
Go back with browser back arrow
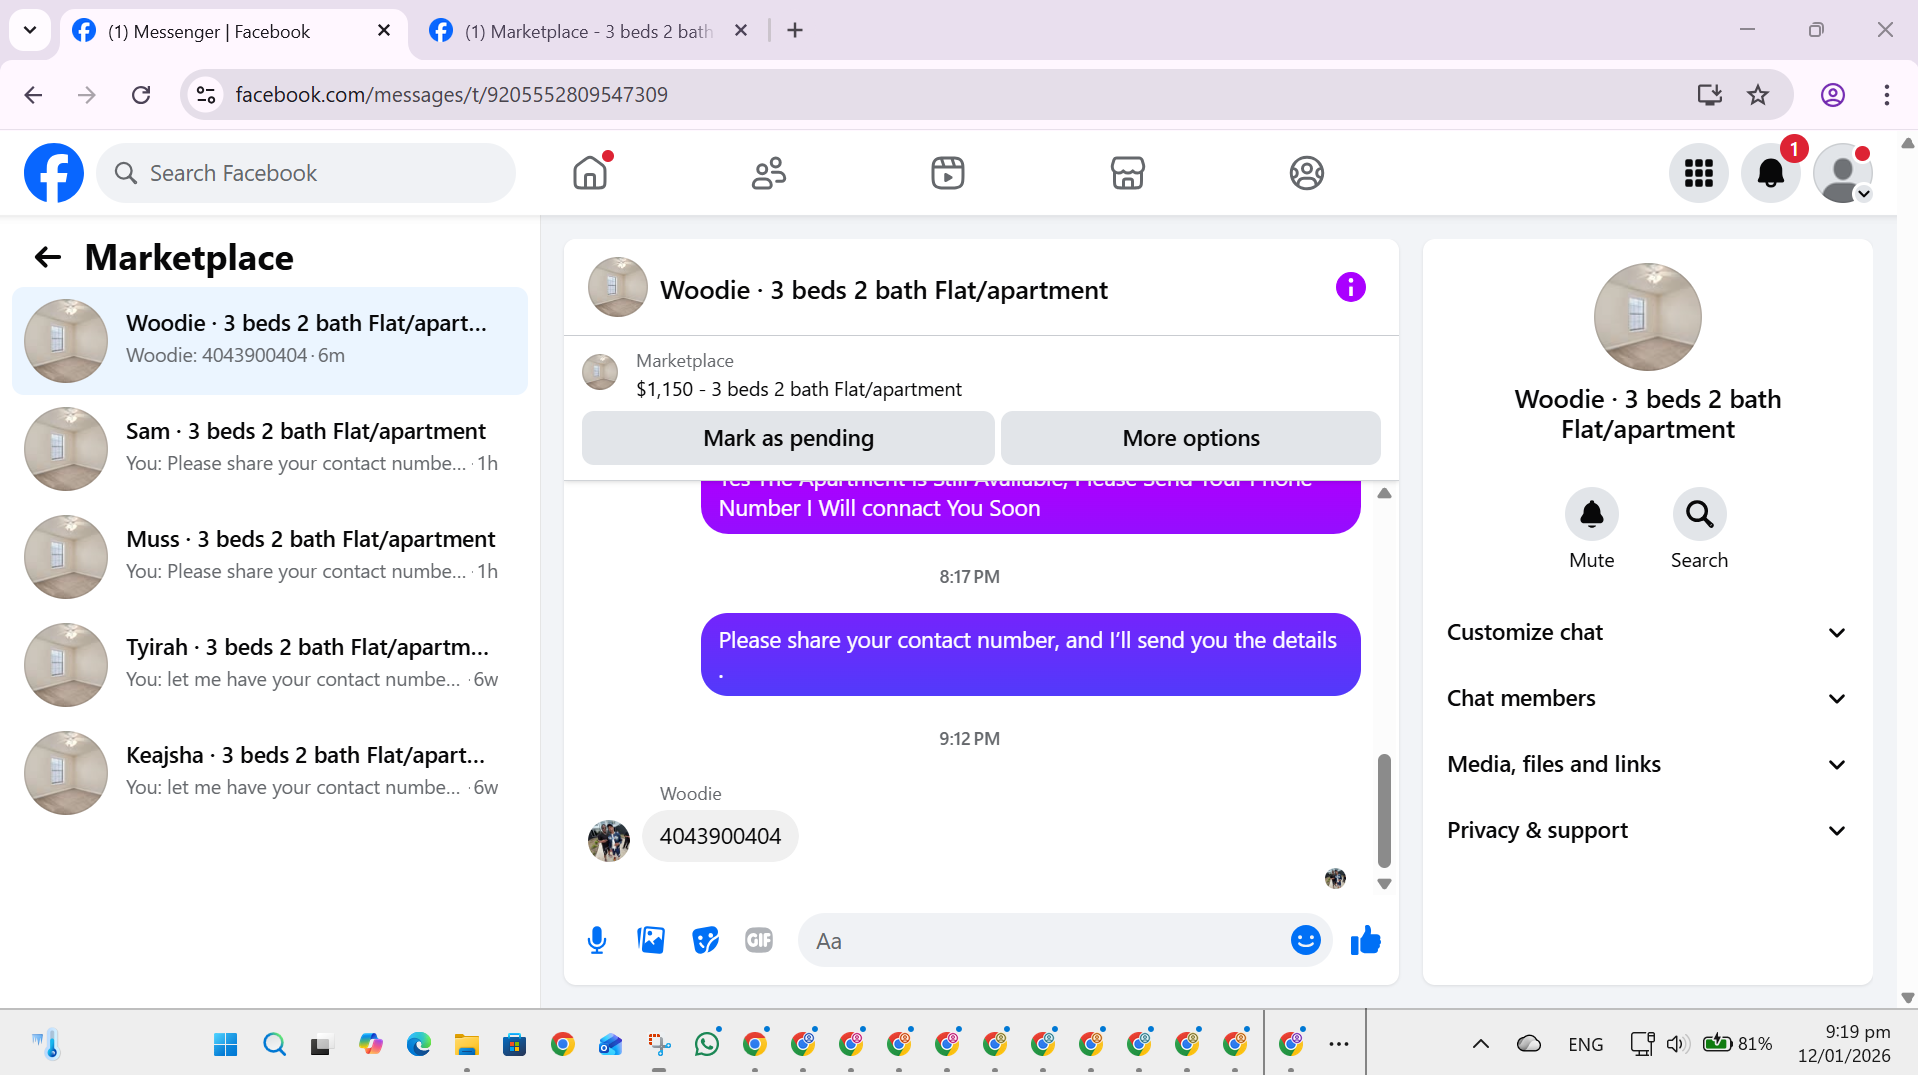click(x=33, y=95)
